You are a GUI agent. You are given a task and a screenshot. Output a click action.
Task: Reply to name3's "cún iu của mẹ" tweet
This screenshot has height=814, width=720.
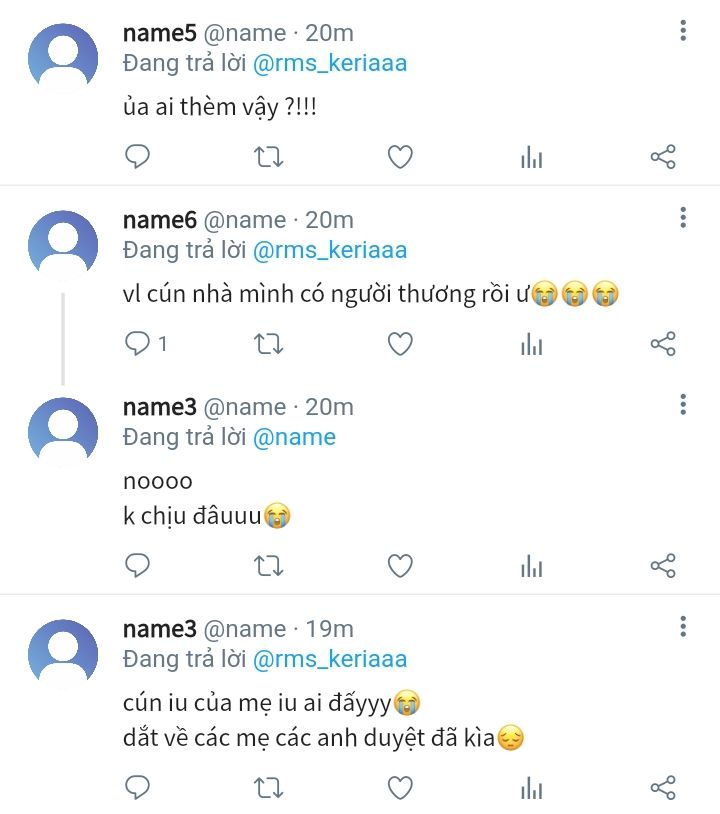tap(138, 788)
